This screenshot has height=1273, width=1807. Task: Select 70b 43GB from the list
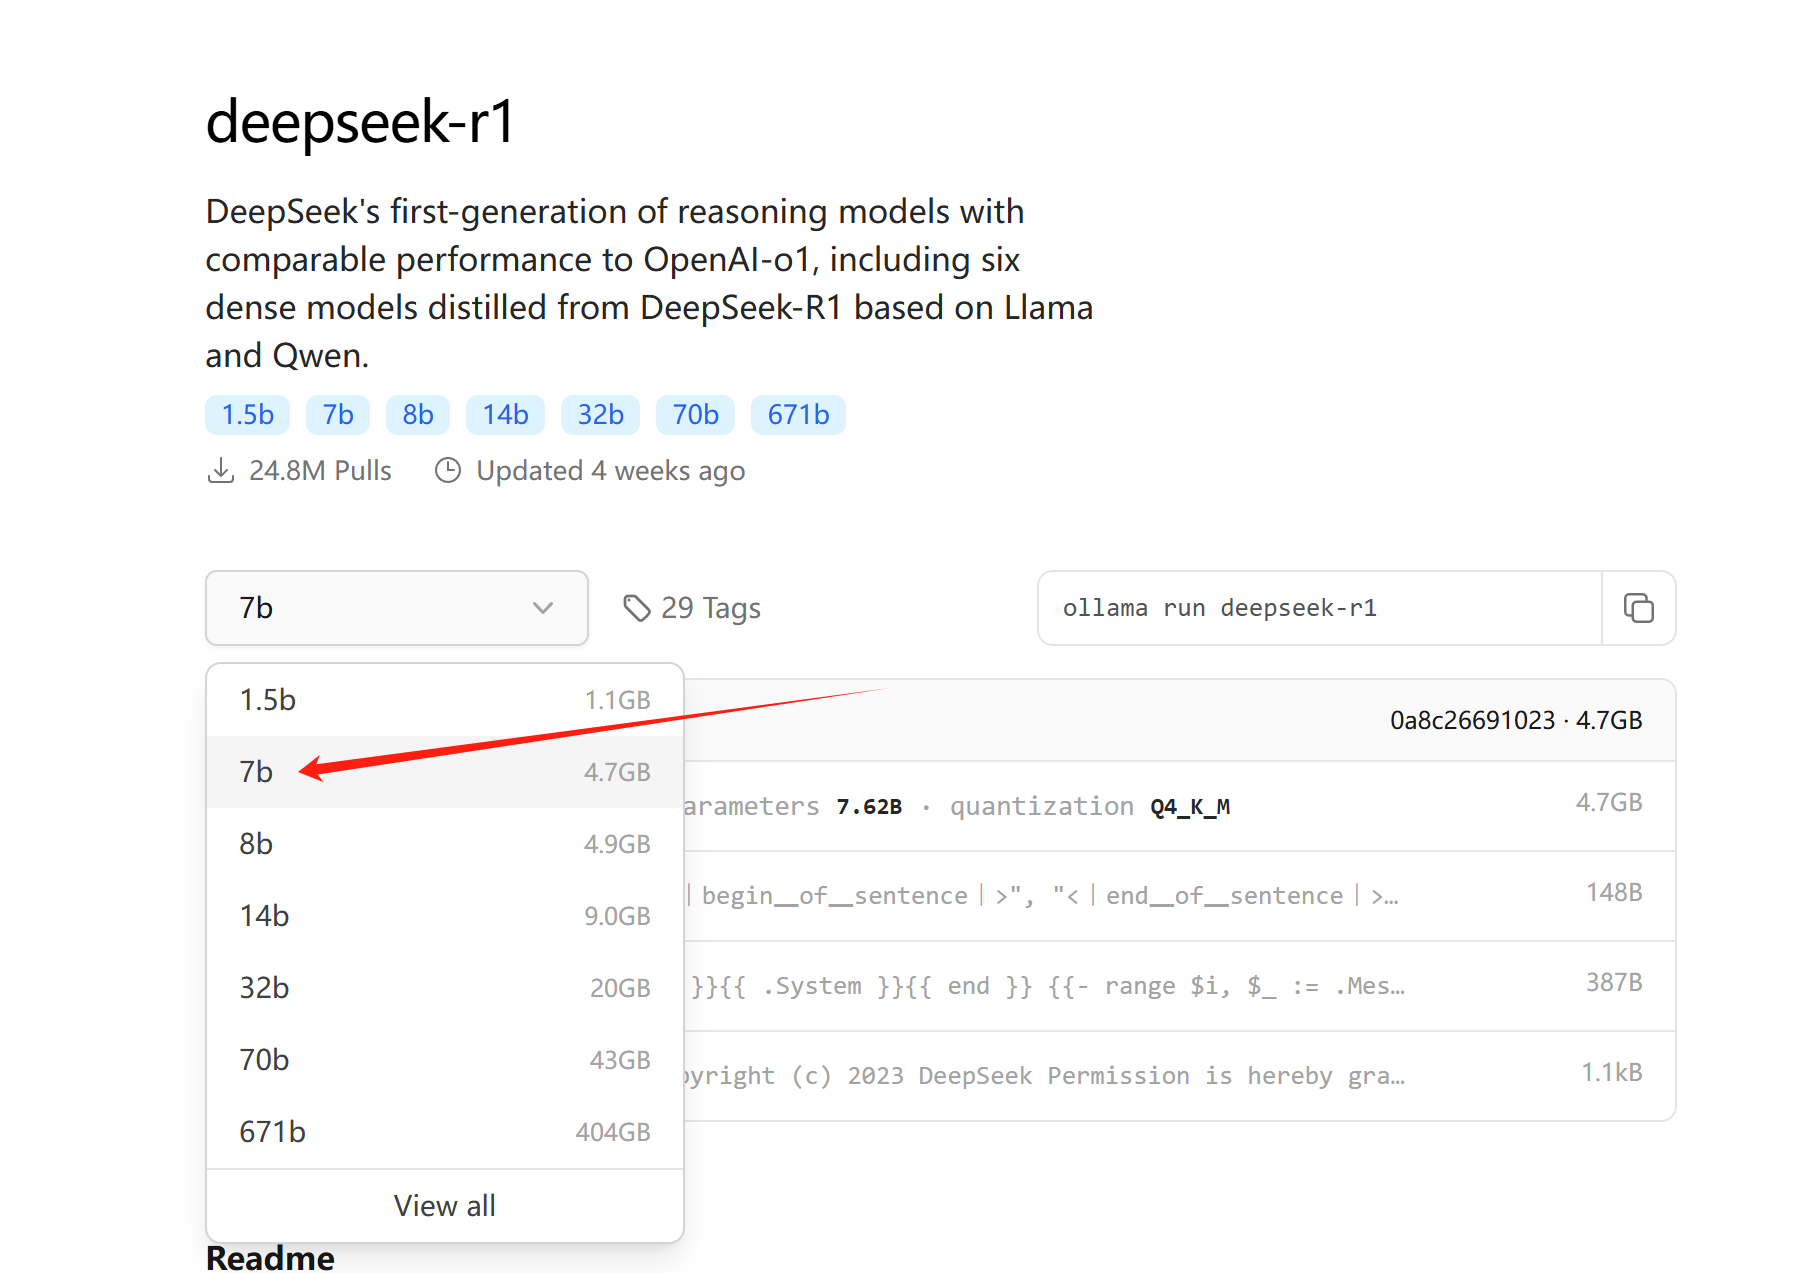(x=445, y=1060)
